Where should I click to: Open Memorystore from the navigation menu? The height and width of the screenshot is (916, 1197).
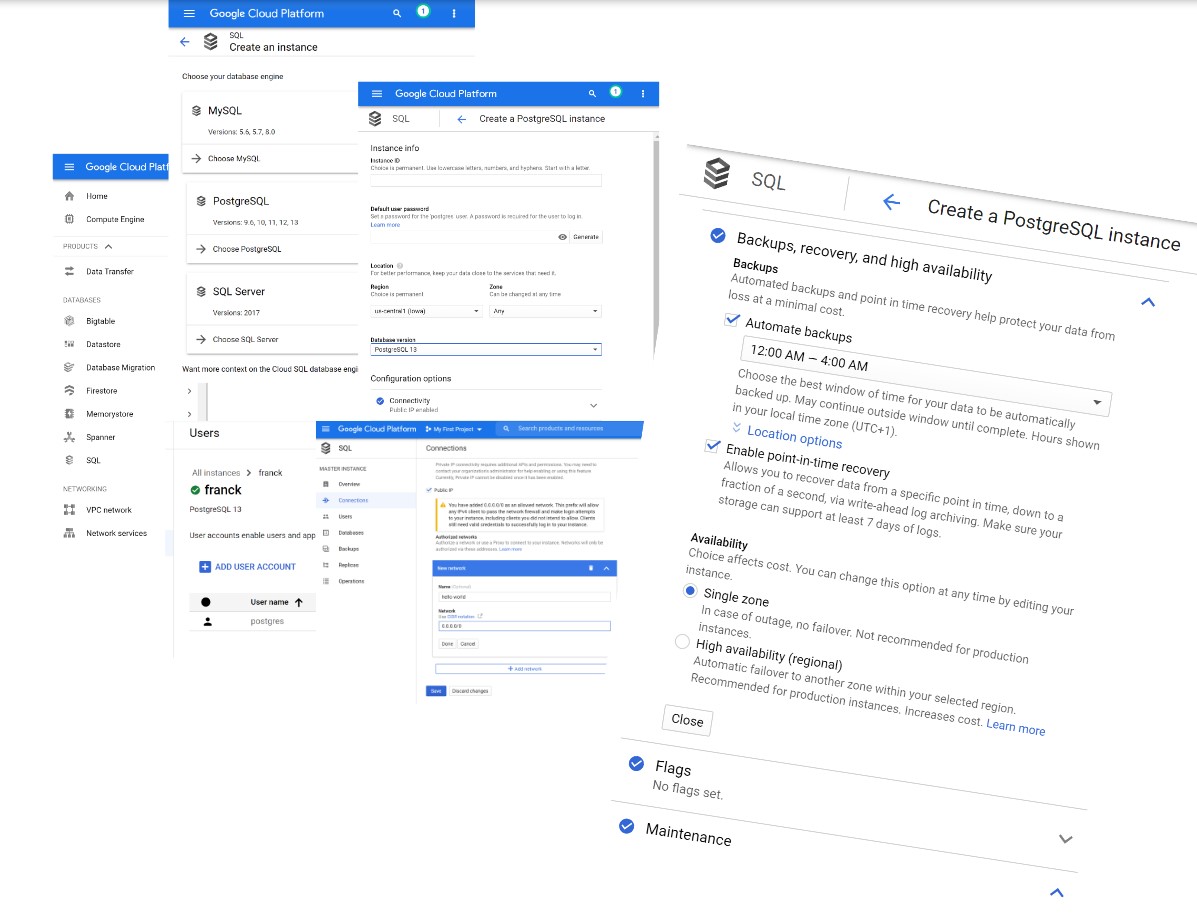click(109, 414)
